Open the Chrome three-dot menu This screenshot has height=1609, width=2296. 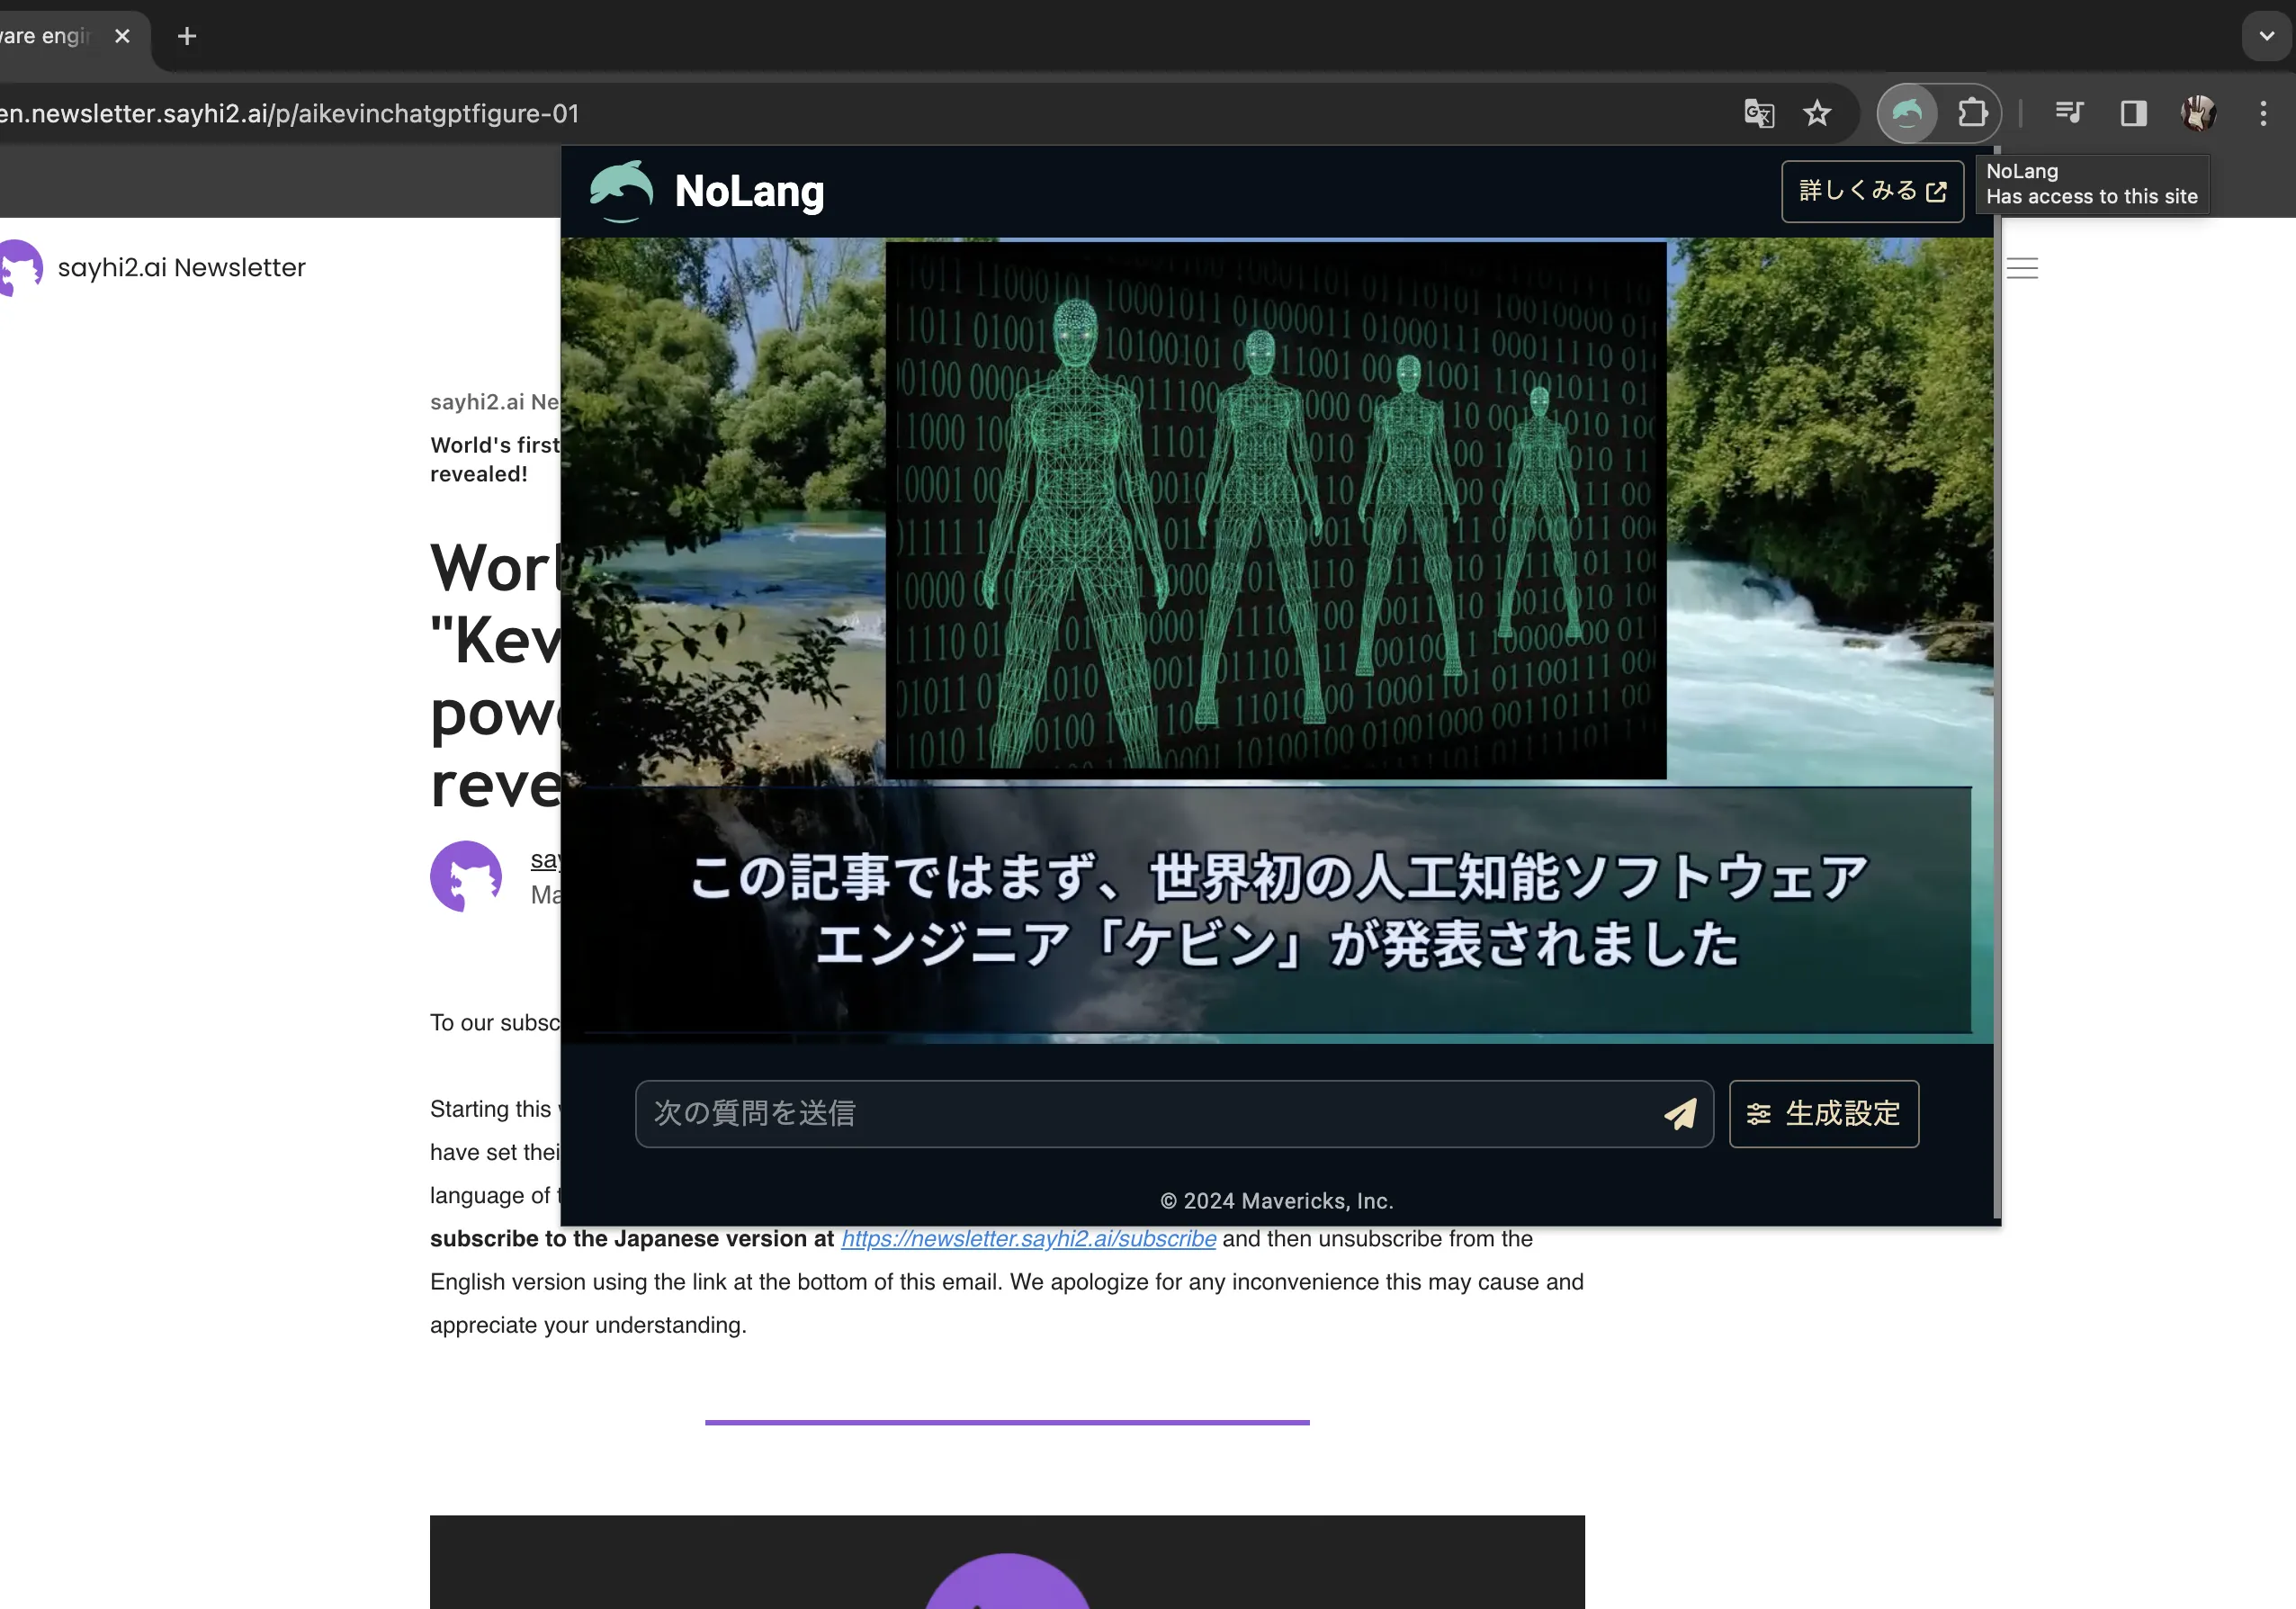[2263, 113]
